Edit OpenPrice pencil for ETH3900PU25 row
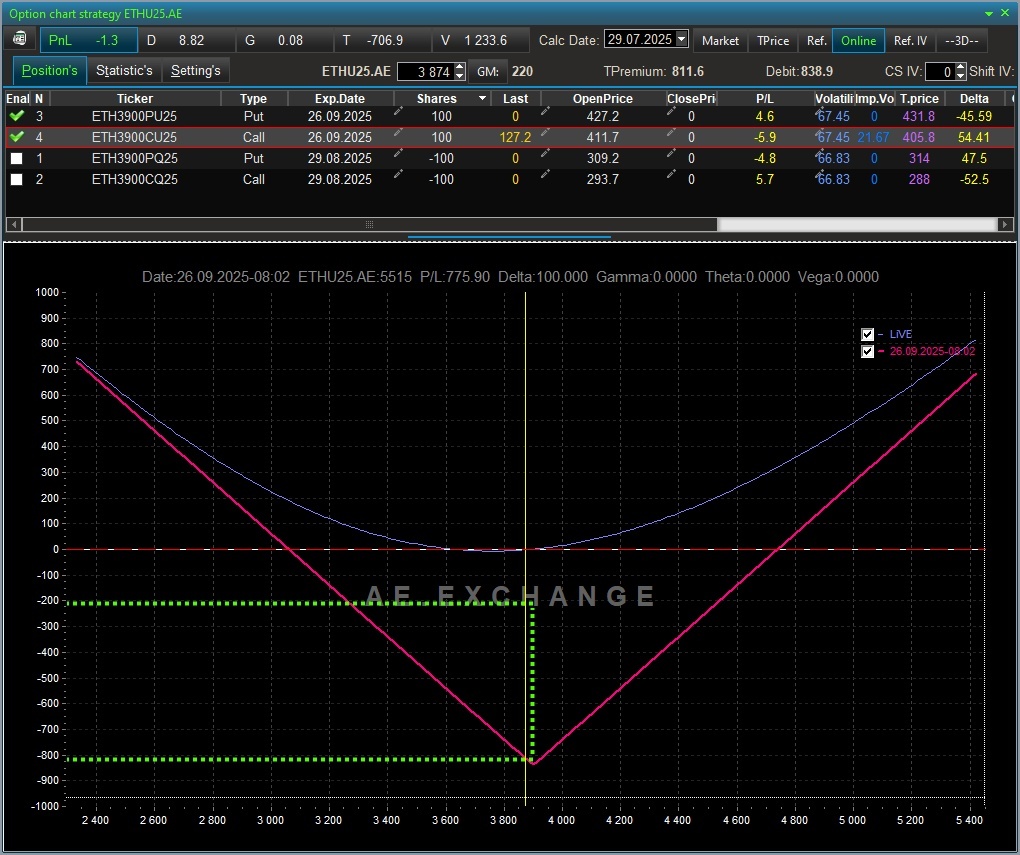The height and width of the screenshot is (855, 1020). click(545, 111)
